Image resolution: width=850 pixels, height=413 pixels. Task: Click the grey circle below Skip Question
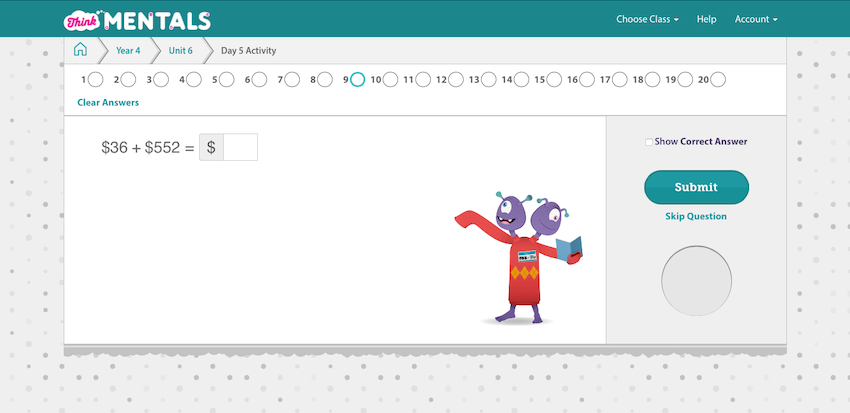click(x=696, y=279)
